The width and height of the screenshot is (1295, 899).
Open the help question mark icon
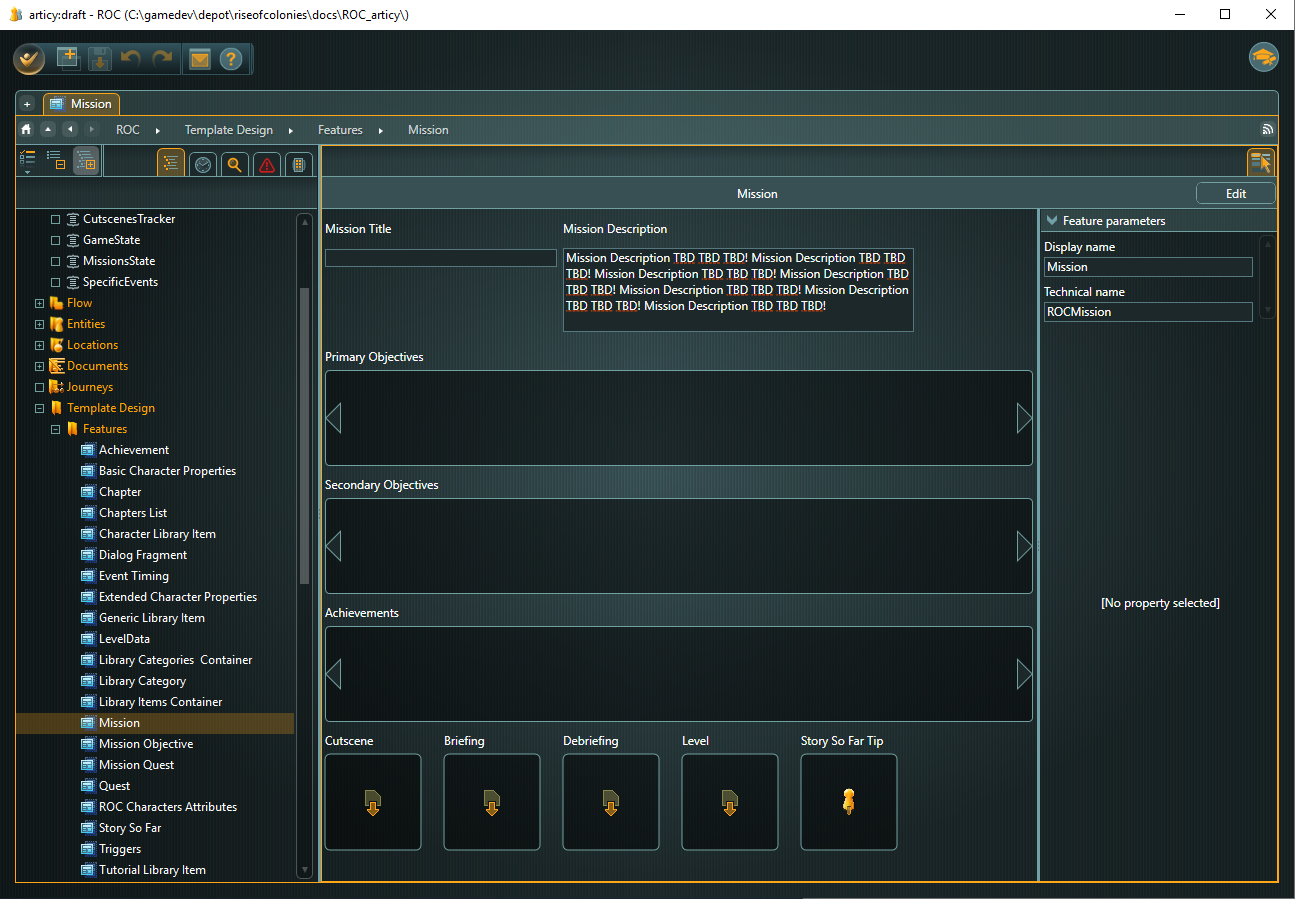[231, 60]
